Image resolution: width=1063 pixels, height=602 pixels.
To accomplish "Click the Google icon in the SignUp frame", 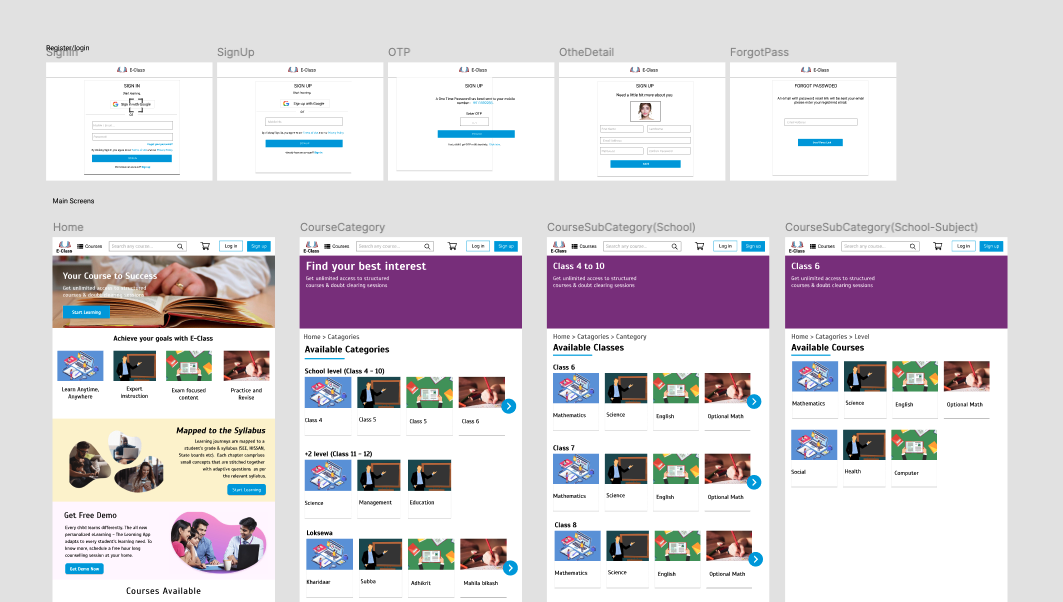I will coord(287,104).
